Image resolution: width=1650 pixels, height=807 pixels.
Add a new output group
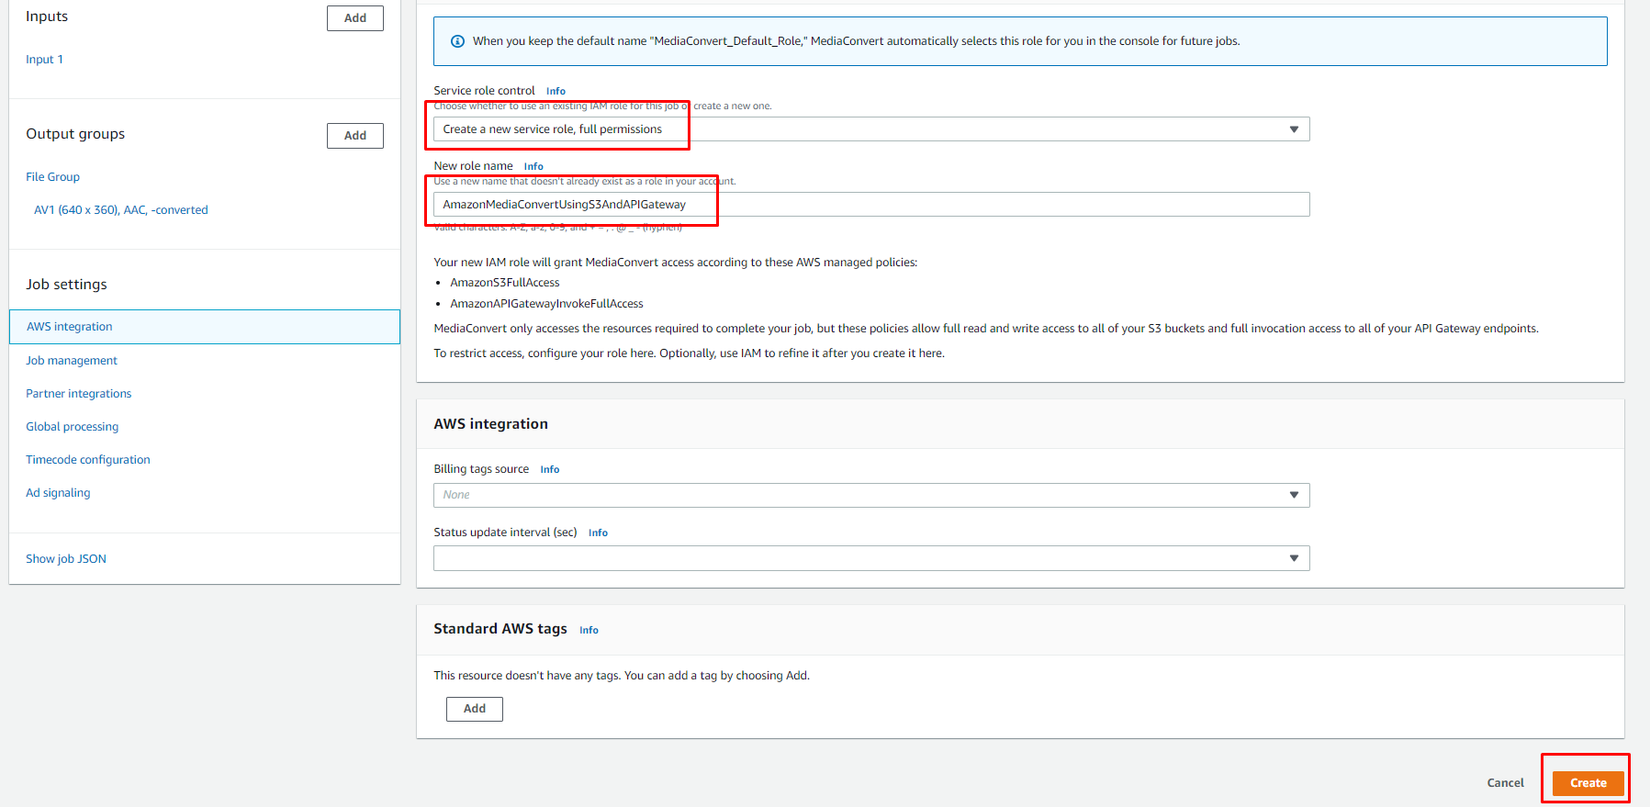354,136
